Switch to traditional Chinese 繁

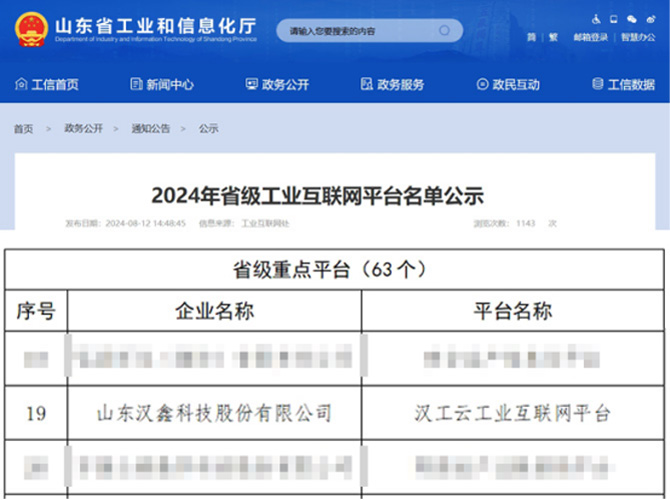553,38
